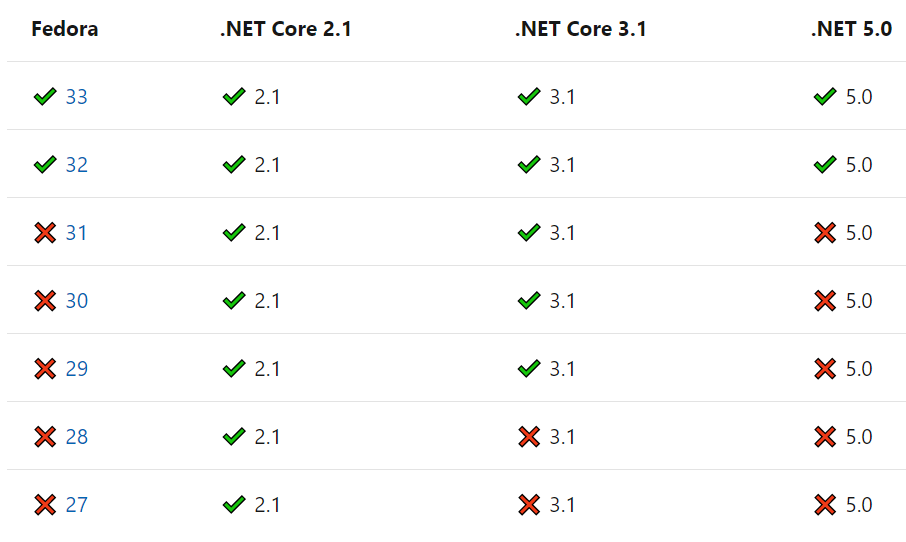This screenshot has width=906, height=542.
Task: Open the Fedora 29 link
Action: [76, 369]
